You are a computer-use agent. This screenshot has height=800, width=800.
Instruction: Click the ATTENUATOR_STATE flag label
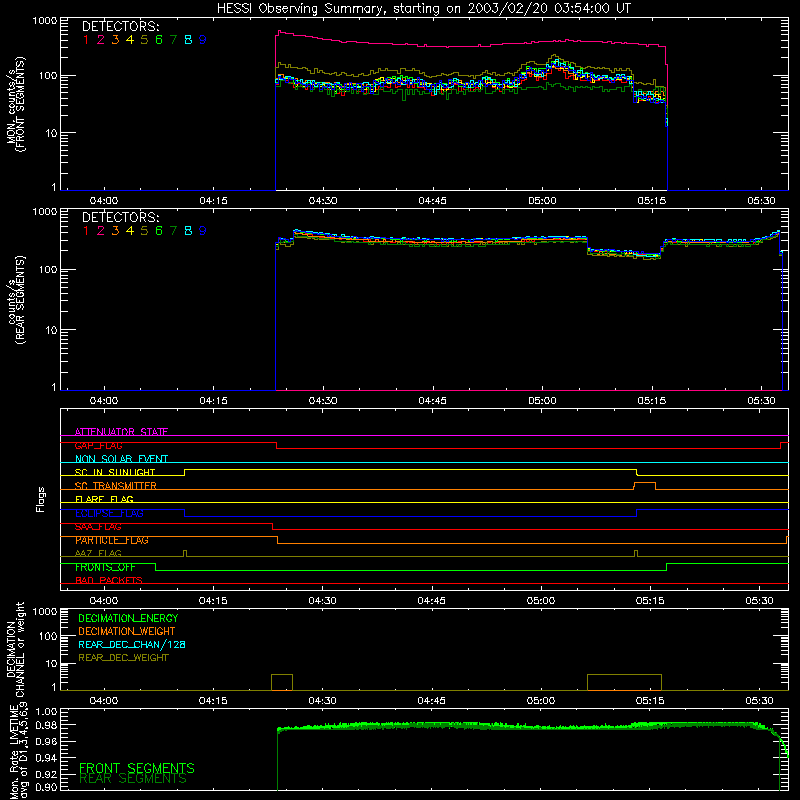121,432
